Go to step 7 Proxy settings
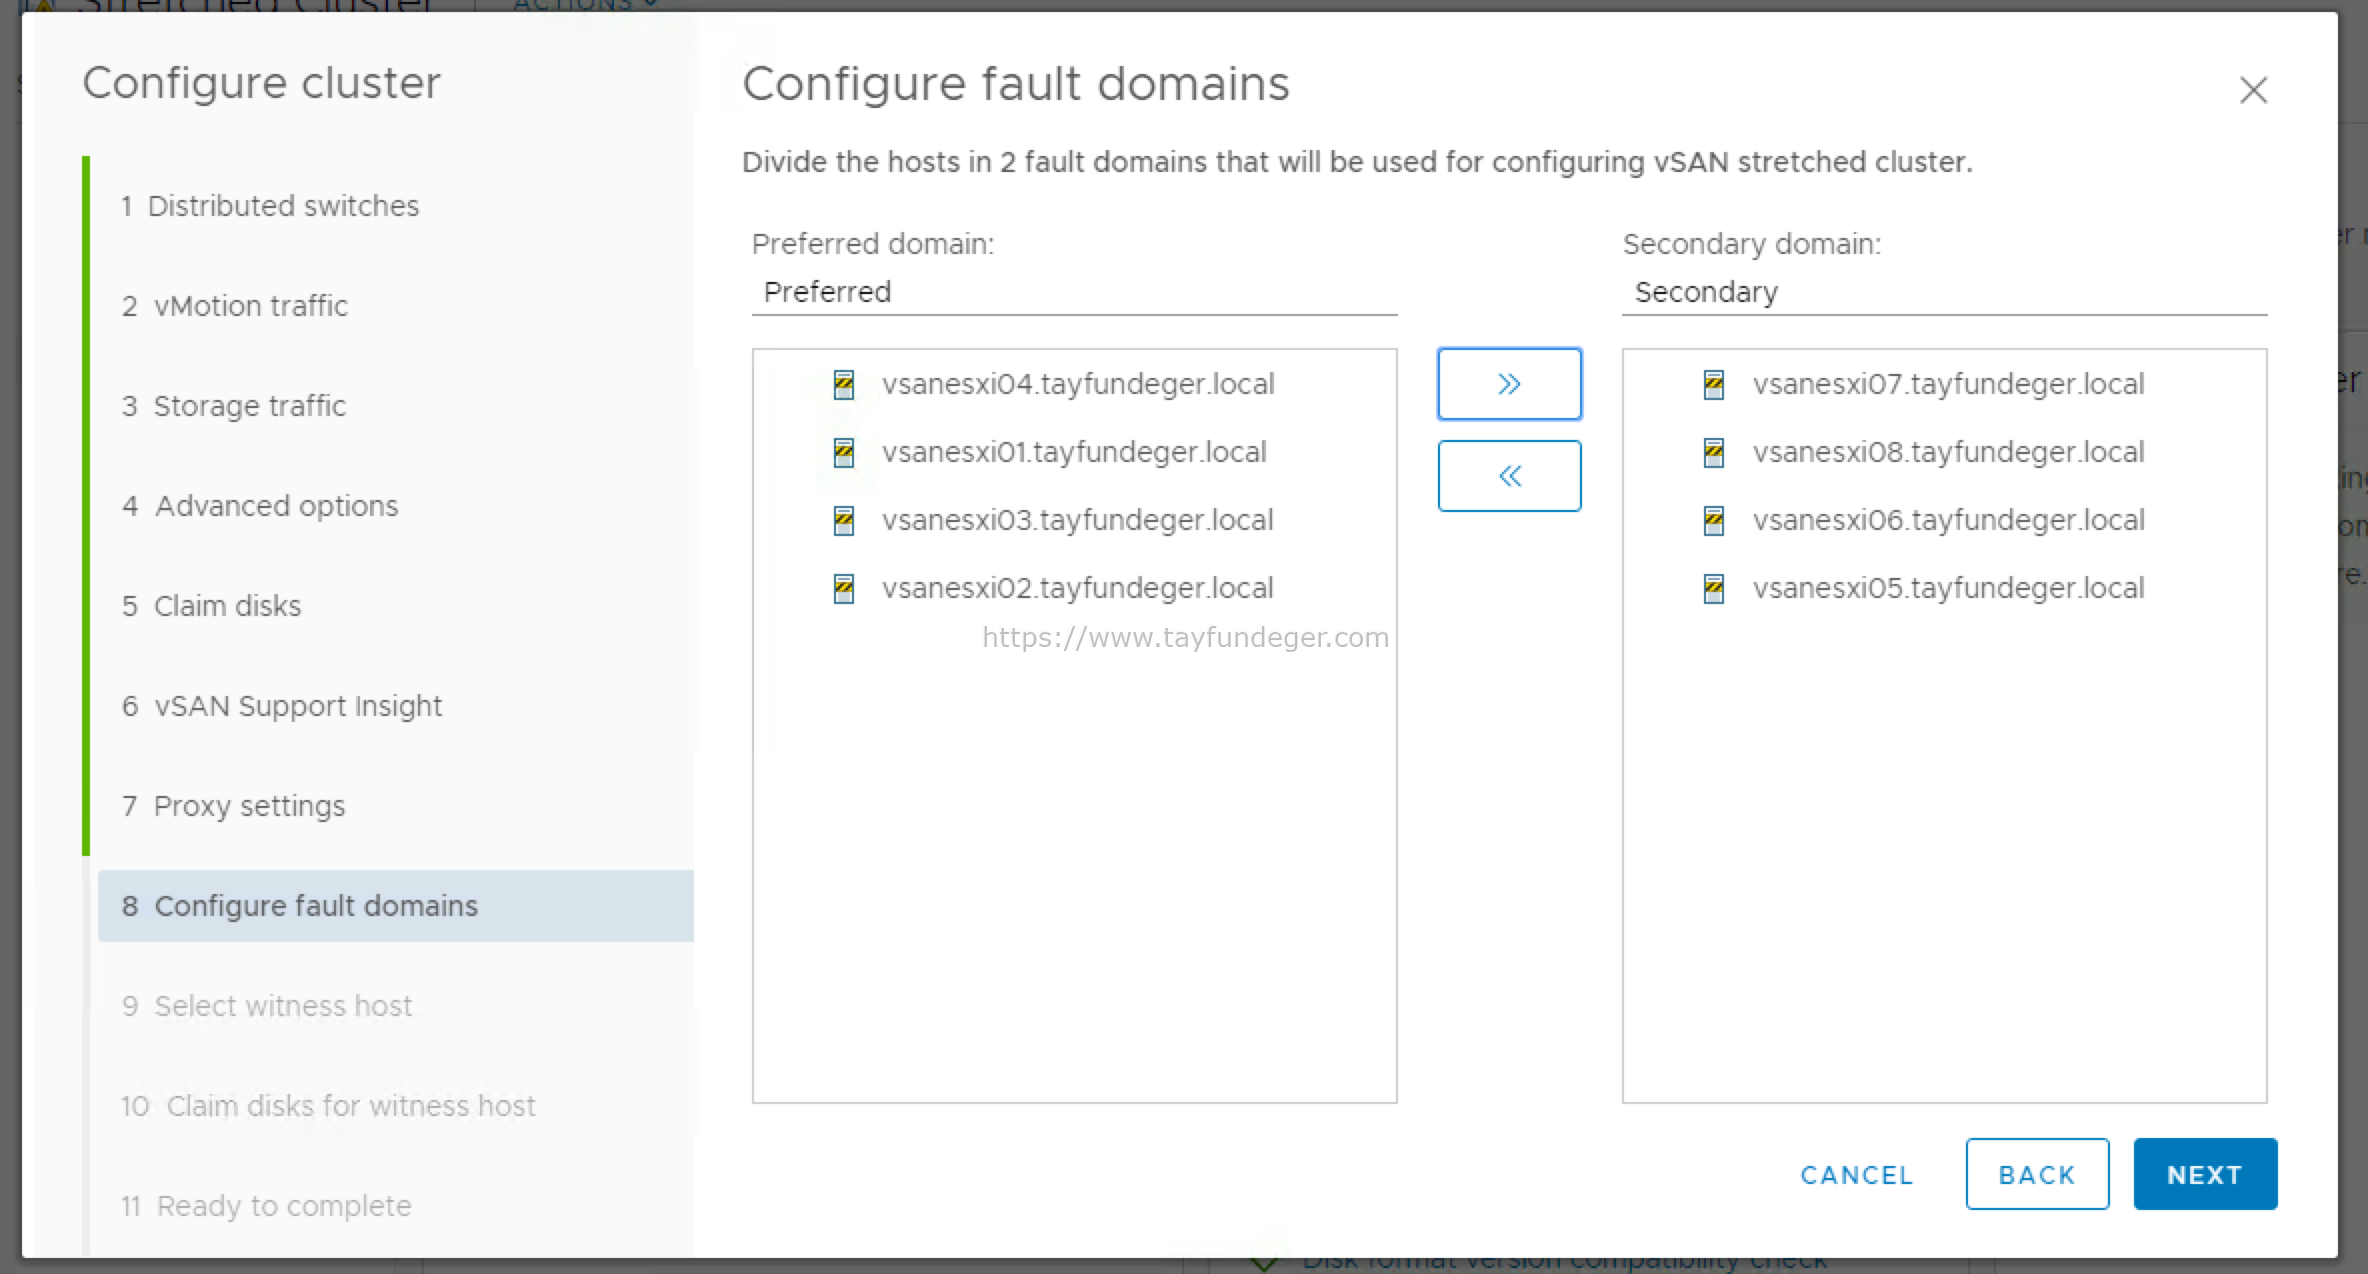 233,806
